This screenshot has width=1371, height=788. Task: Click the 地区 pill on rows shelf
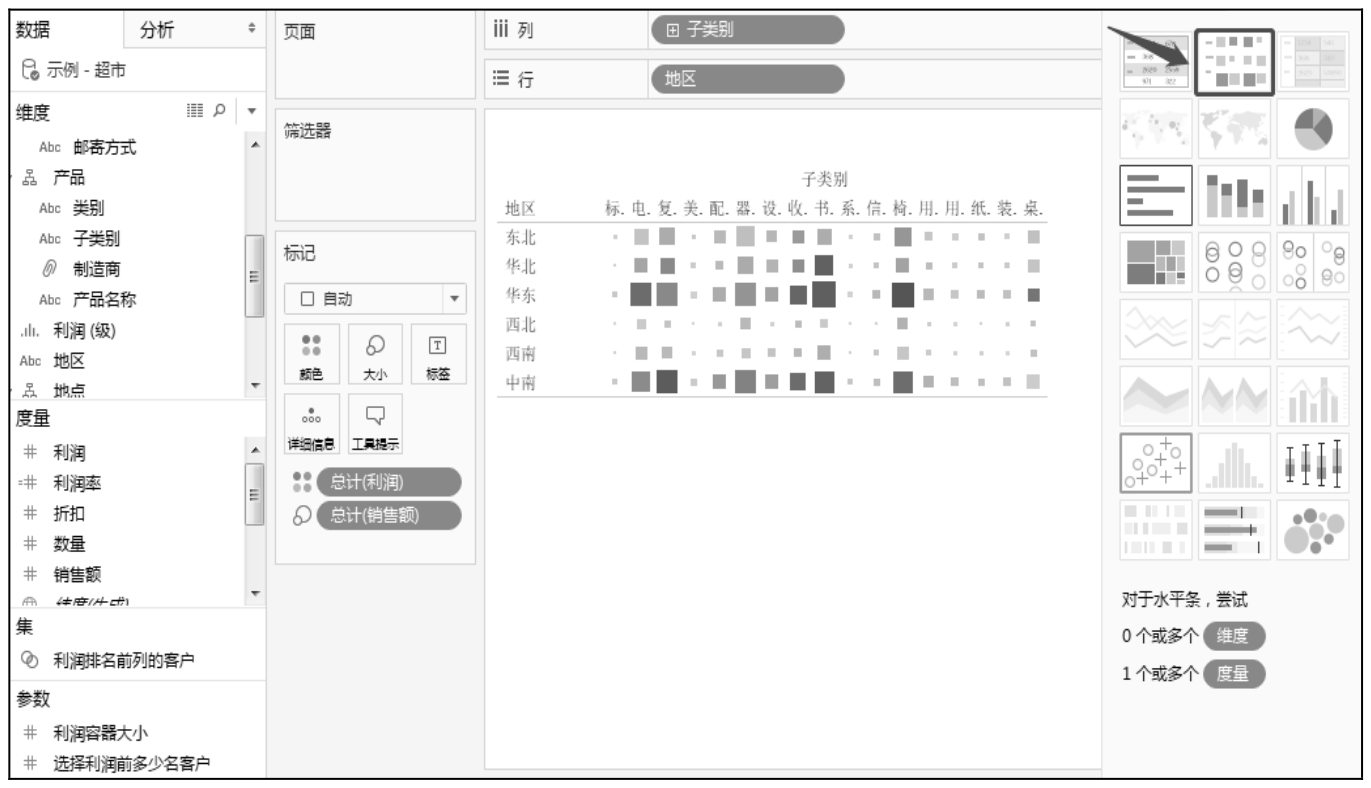point(745,79)
